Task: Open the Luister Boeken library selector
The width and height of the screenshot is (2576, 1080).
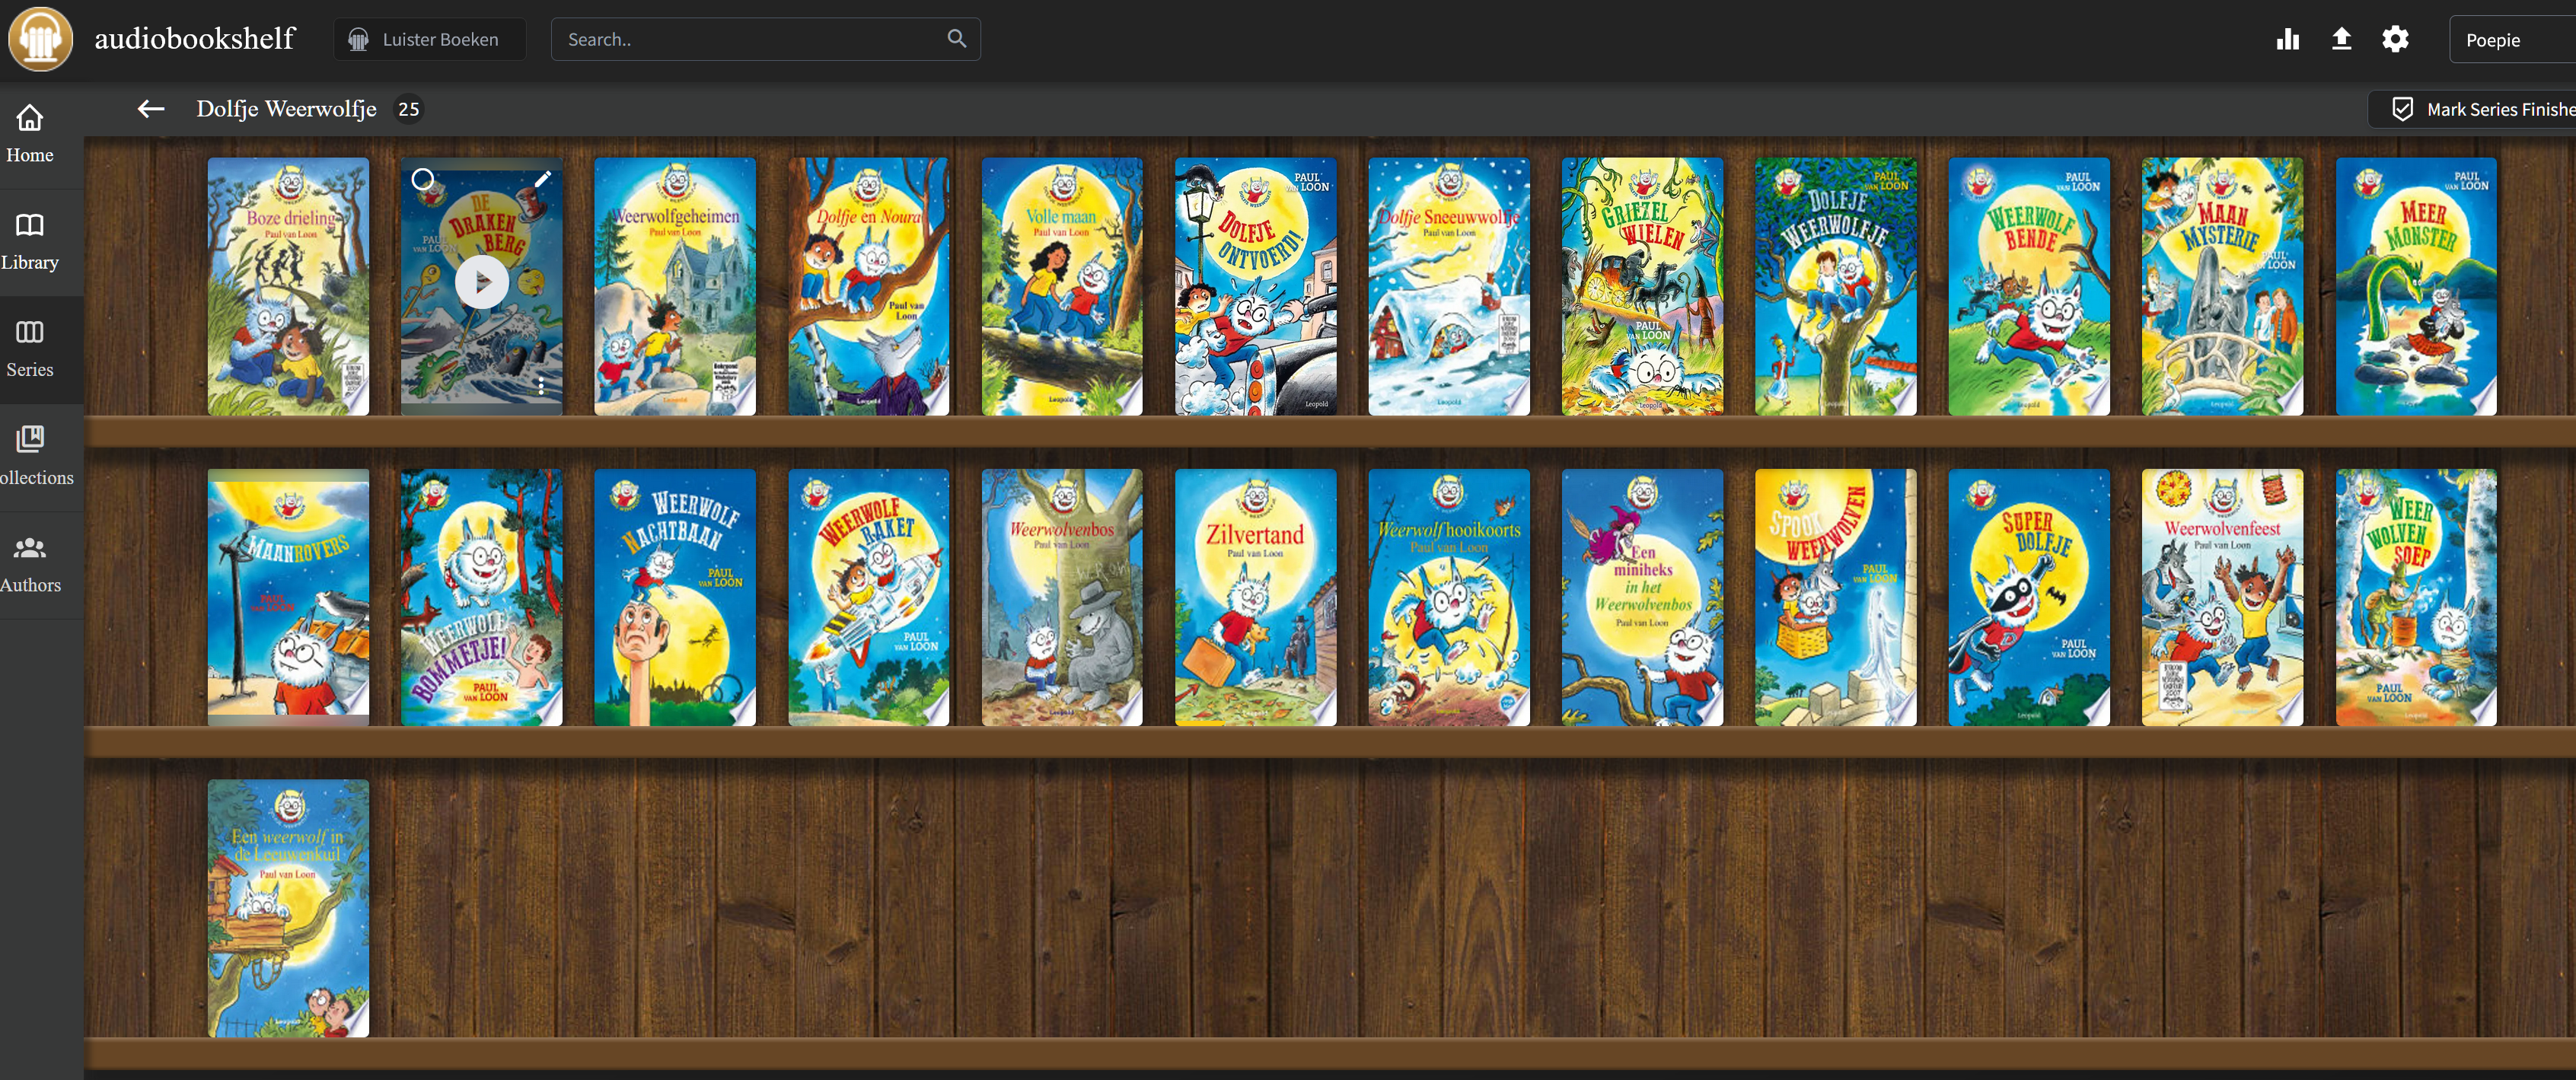Action: click(x=429, y=39)
